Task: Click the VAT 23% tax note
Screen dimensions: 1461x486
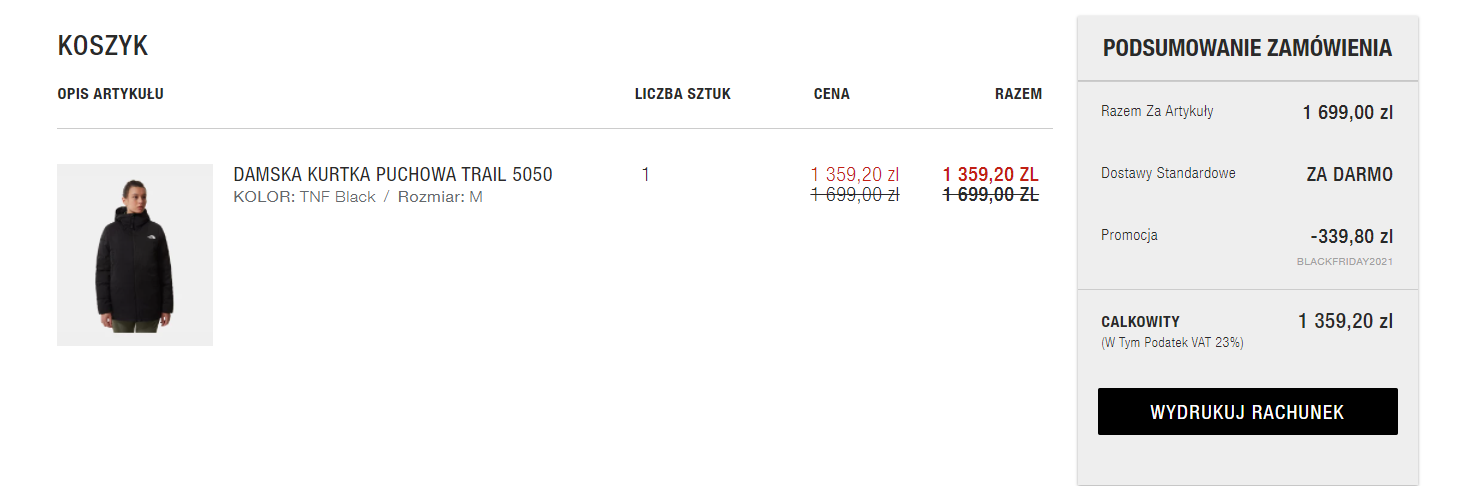Action: coord(1172,343)
